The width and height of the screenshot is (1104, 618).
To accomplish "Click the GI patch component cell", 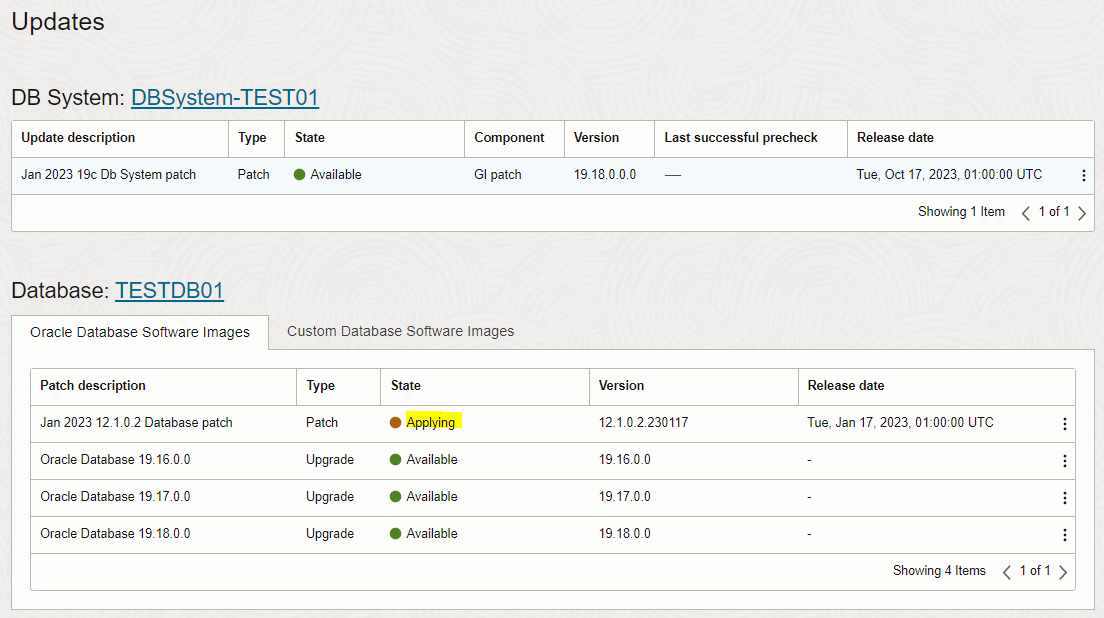I will [x=498, y=175].
